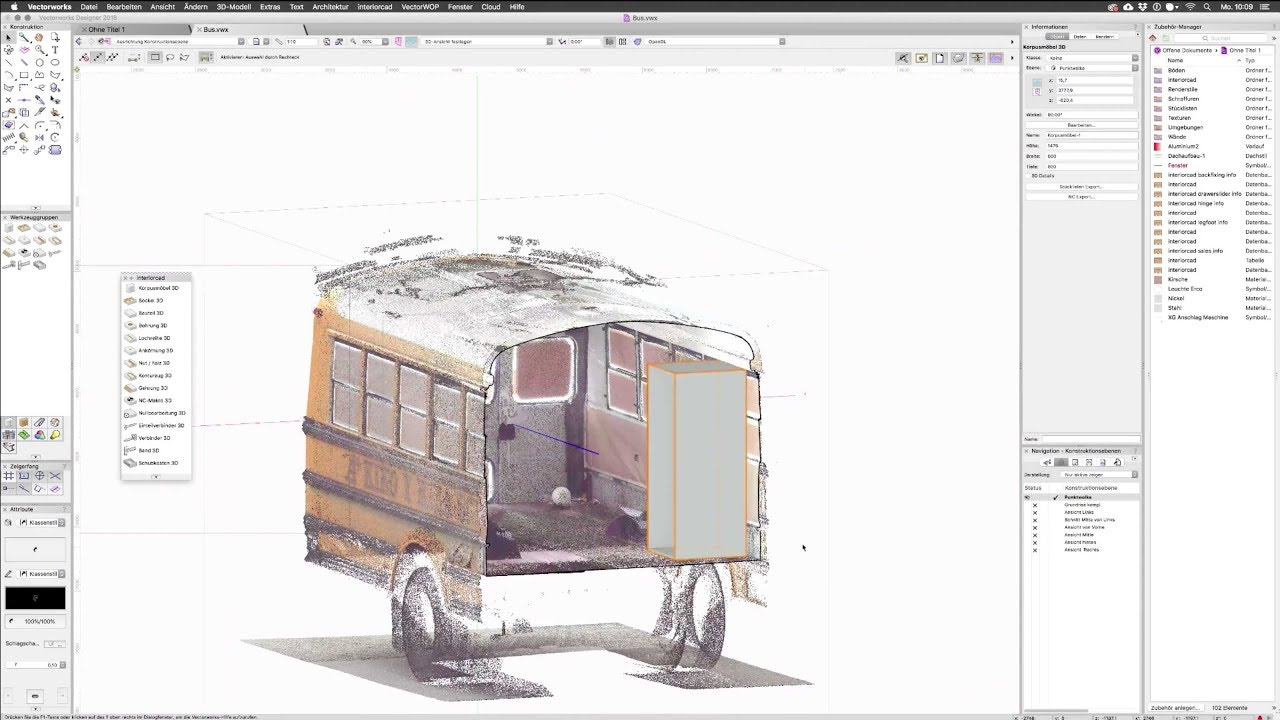Screen dimensions: 1280x720
Task: Toggle visibility of Ansicht von Vorne layer
Action: (1035, 528)
